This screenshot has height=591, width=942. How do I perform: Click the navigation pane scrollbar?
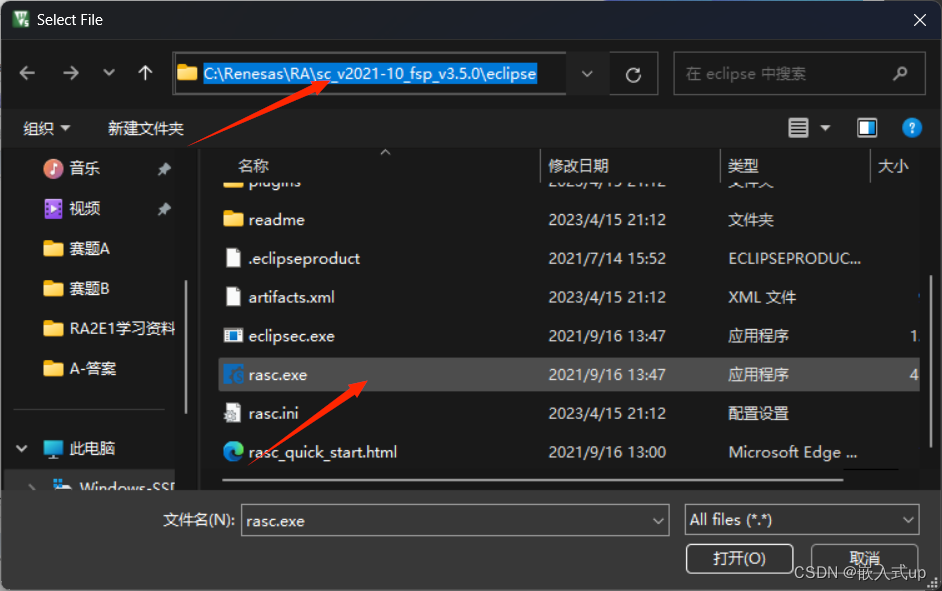coord(186,347)
